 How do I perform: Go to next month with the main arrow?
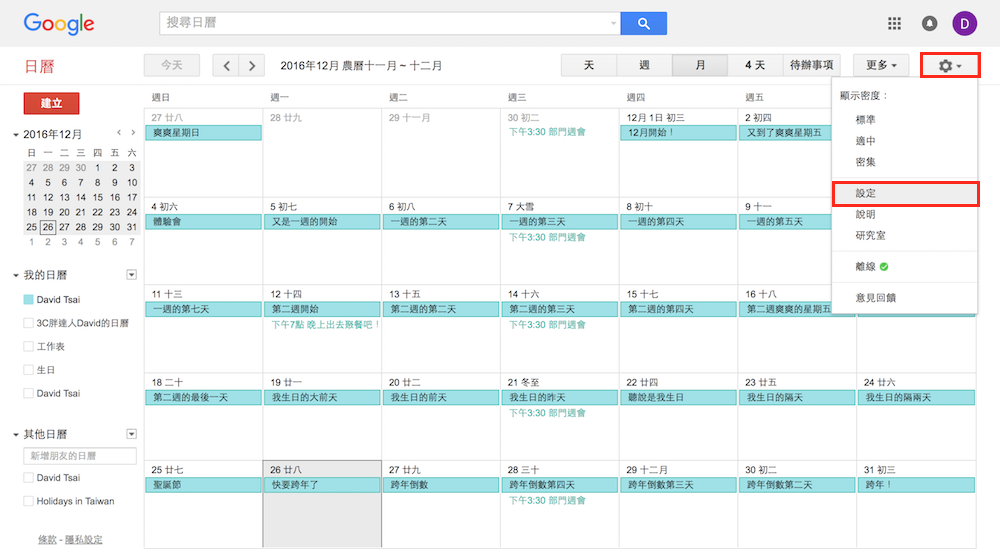point(252,66)
